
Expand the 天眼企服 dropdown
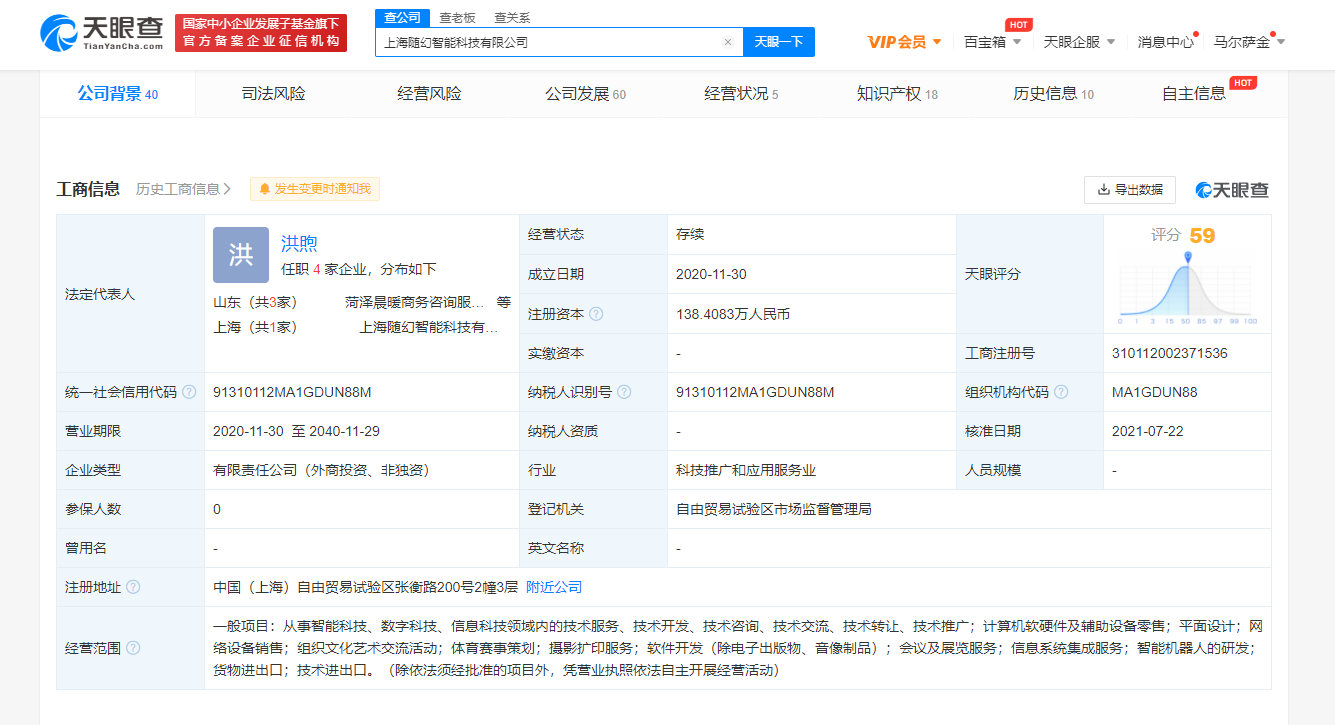pos(1079,42)
